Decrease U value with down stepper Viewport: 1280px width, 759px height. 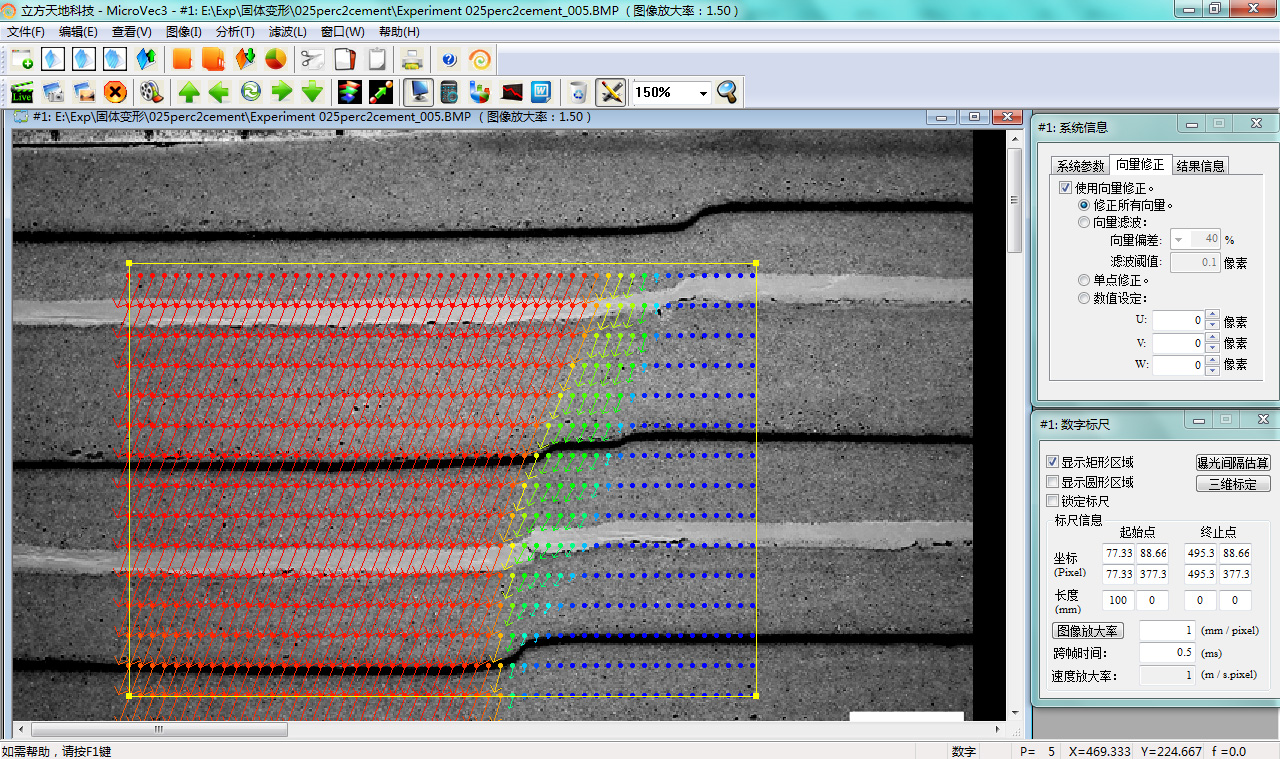[1212, 326]
